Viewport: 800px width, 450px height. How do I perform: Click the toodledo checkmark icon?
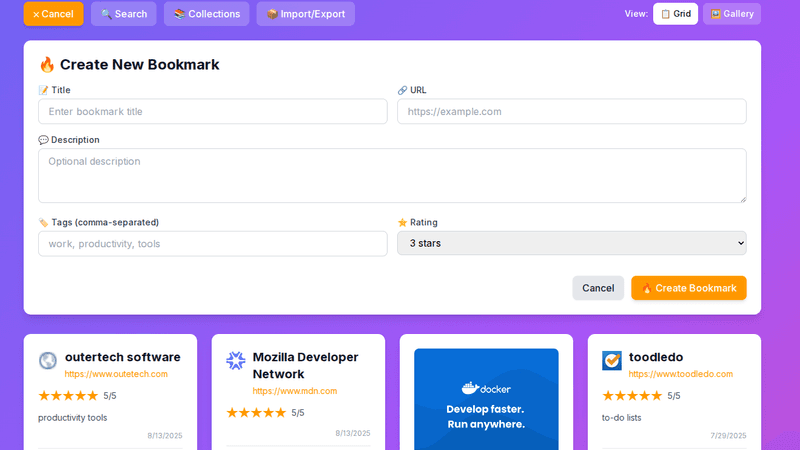[x=612, y=360]
